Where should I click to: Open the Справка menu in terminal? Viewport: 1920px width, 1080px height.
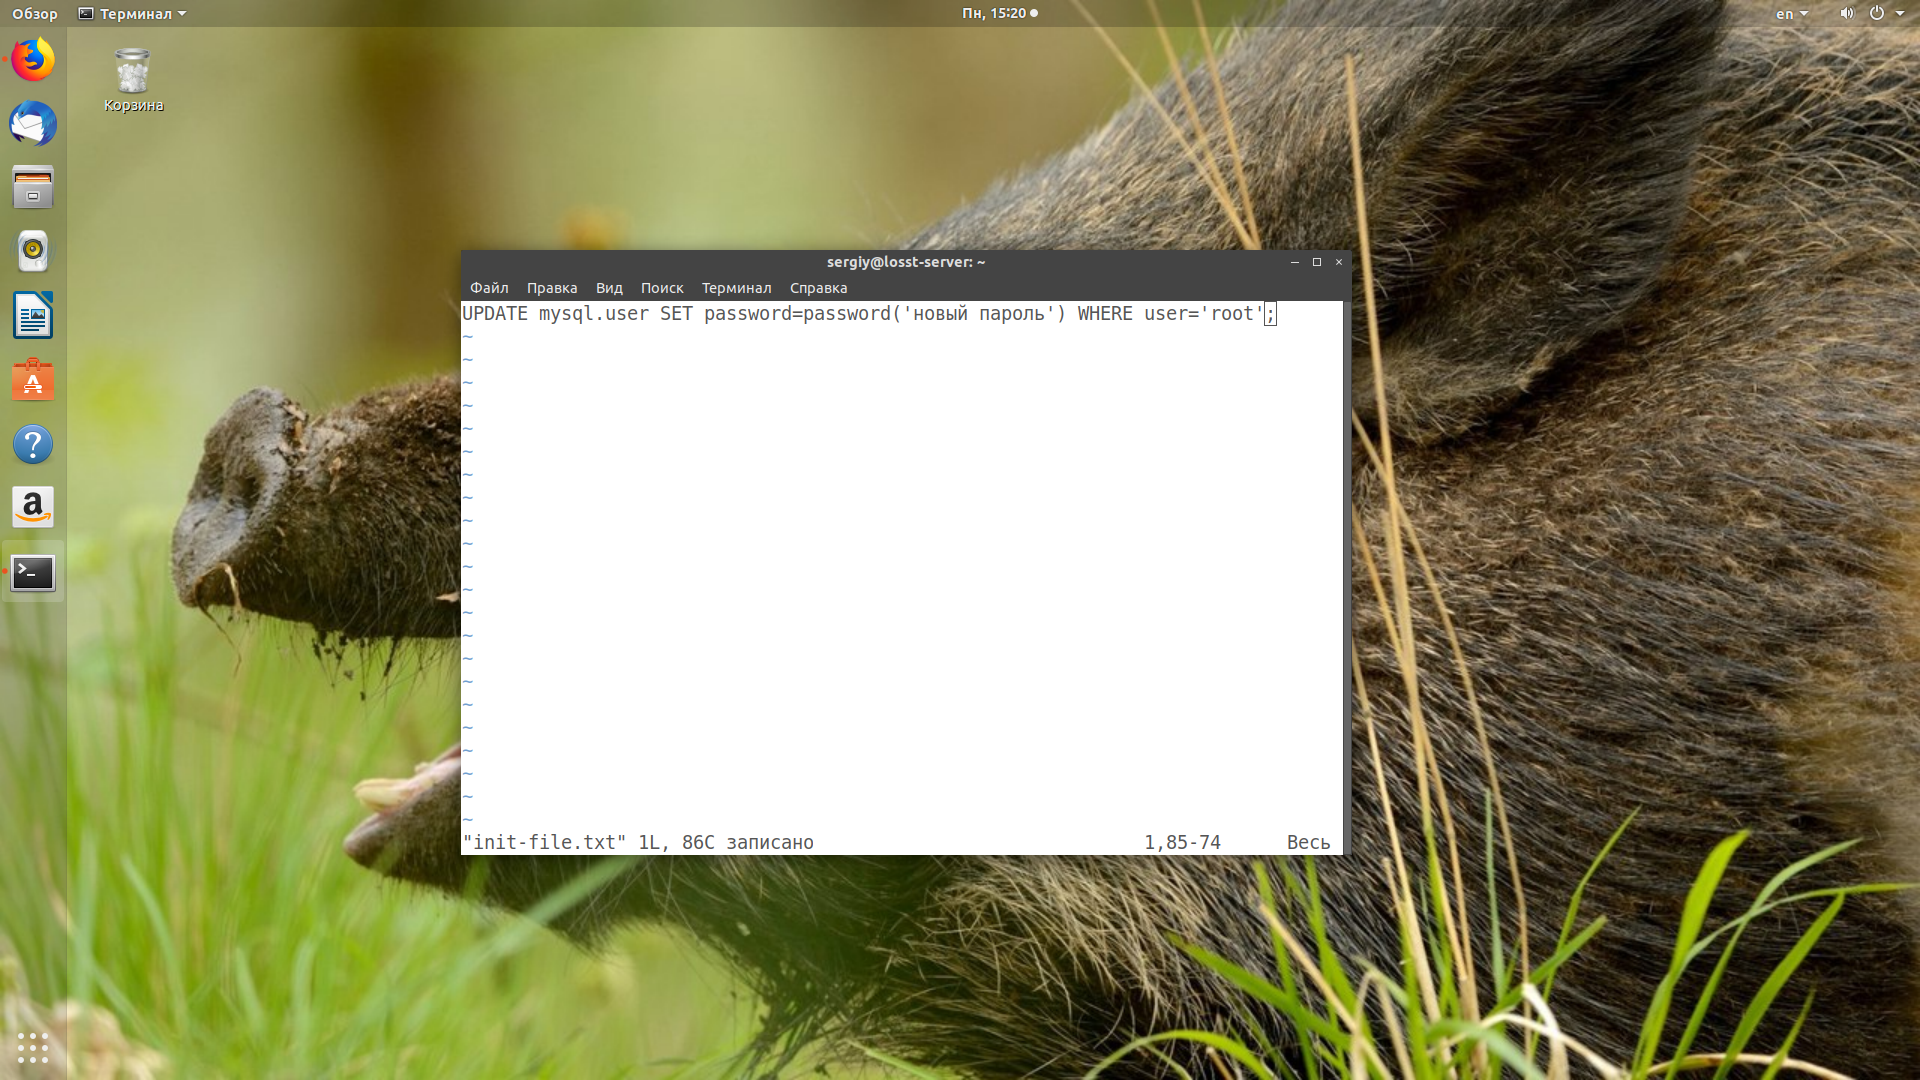818,288
